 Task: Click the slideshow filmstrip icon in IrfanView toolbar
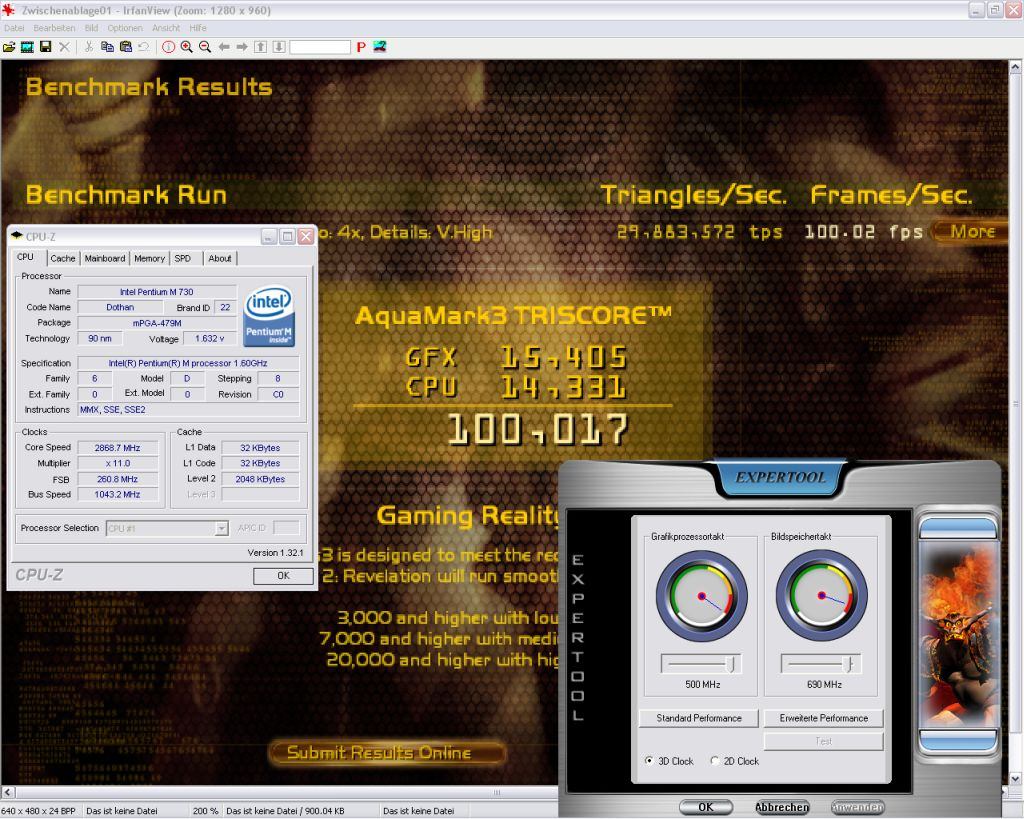27,46
